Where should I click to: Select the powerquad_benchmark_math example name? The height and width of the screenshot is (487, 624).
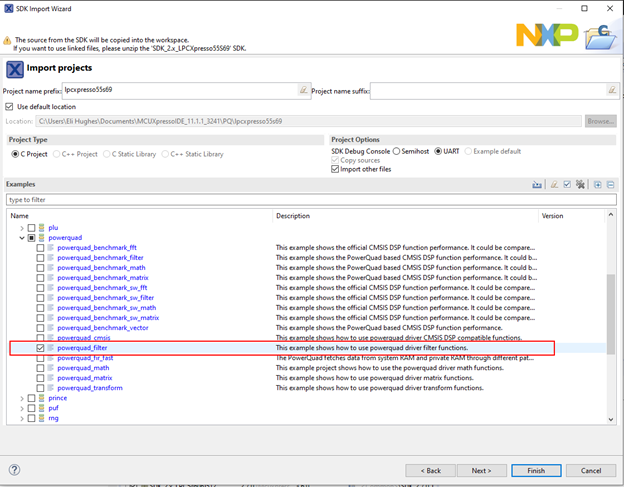tap(101, 268)
